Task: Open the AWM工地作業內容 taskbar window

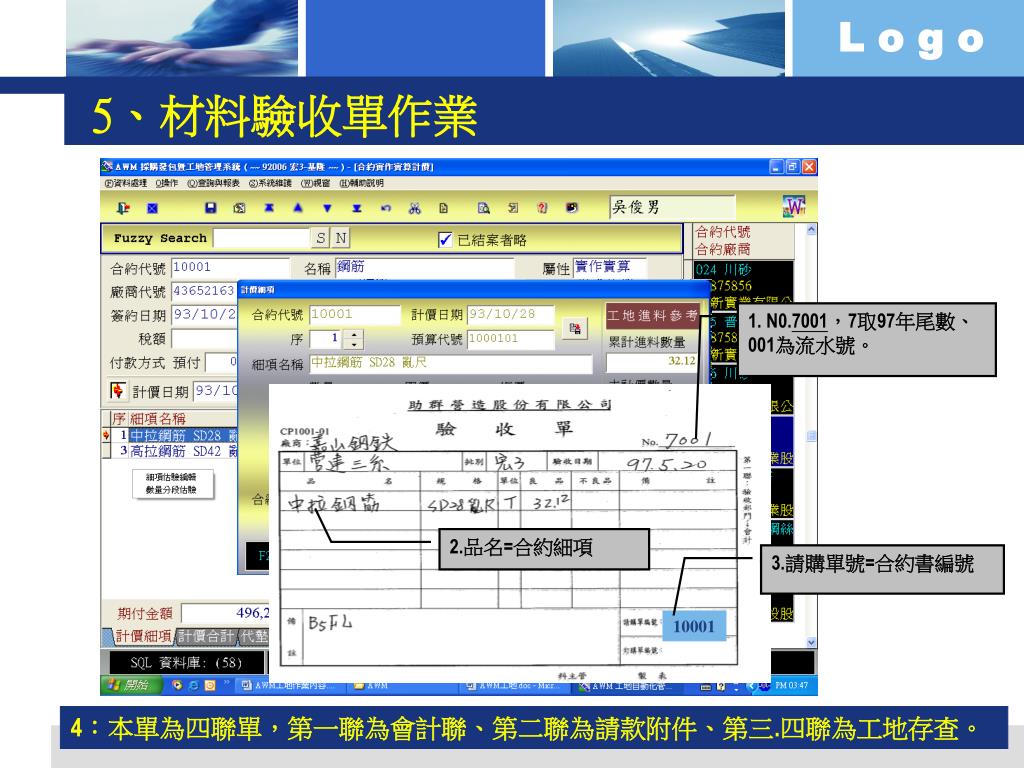Action: pyautogui.click(x=290, y=686)
